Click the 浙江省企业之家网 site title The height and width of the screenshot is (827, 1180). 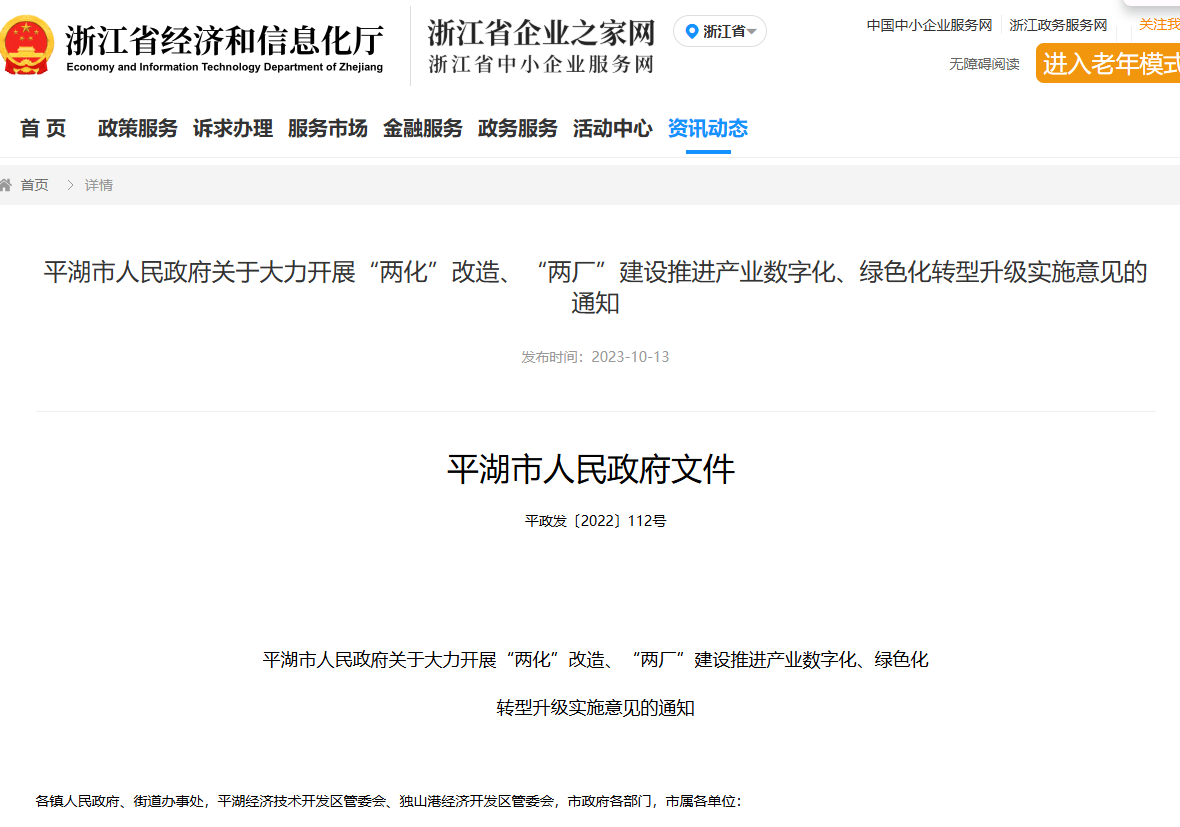[540, 33]
